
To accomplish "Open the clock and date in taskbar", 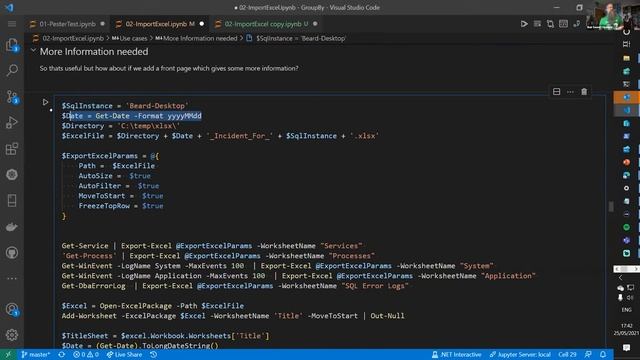I will (627, 329).
